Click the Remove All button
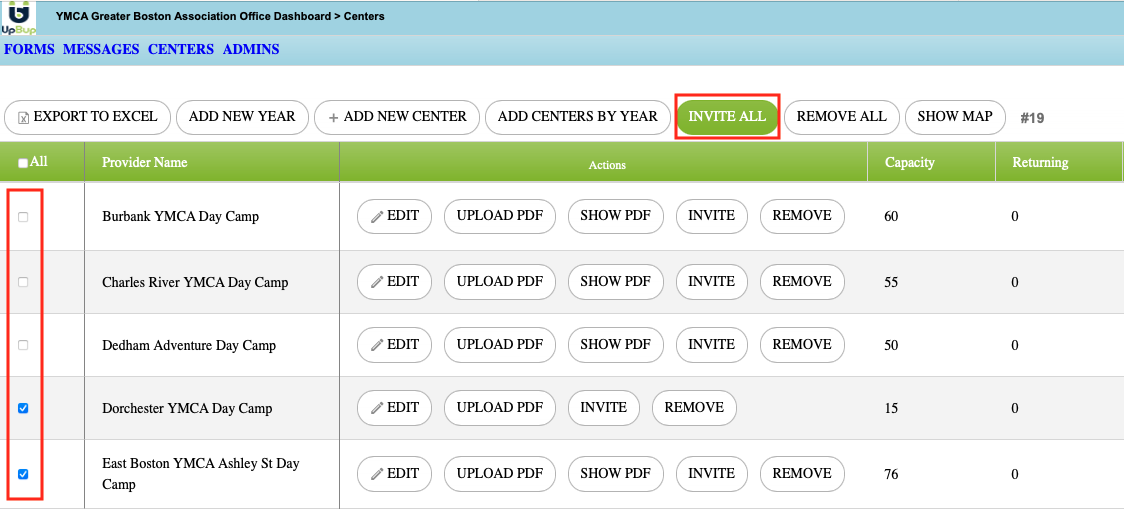This screenshot has height=509, width=1124. tap(842, 117)
